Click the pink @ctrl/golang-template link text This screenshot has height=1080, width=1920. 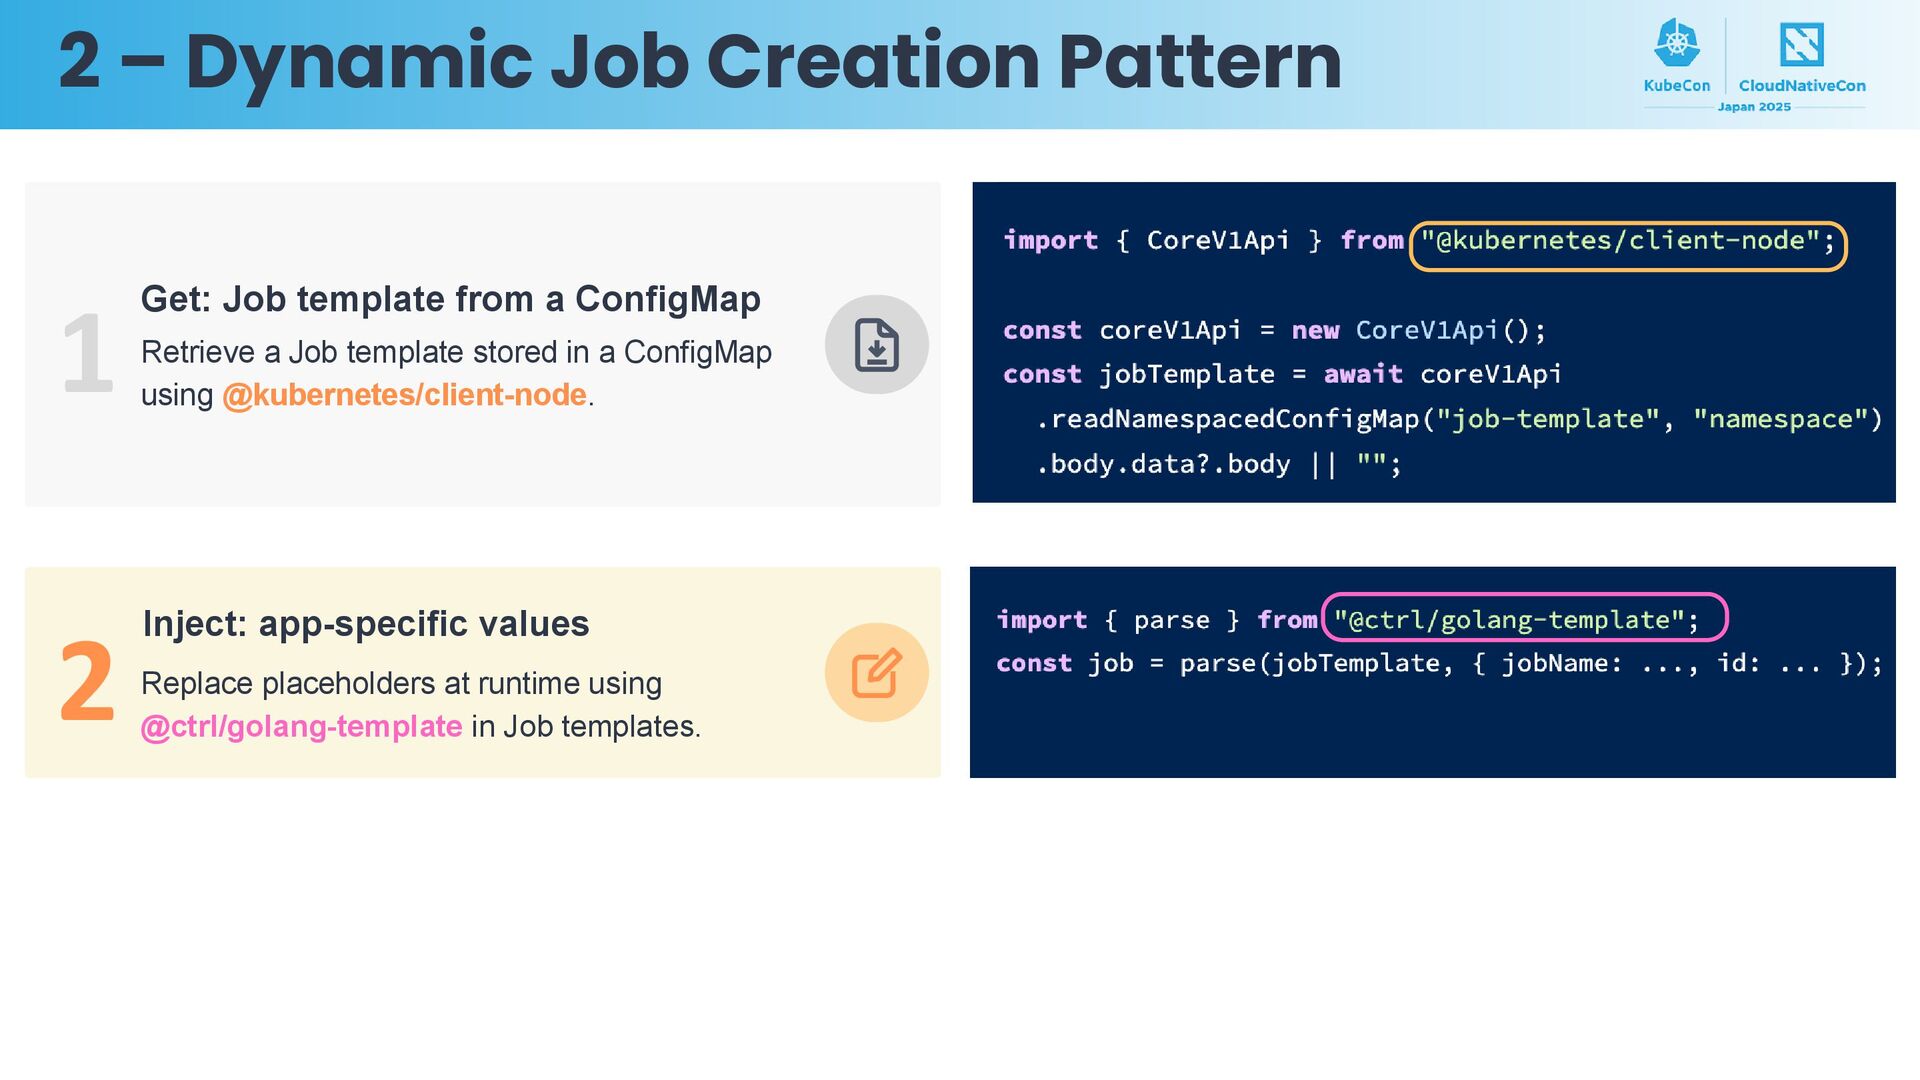(x=301, y=727)
